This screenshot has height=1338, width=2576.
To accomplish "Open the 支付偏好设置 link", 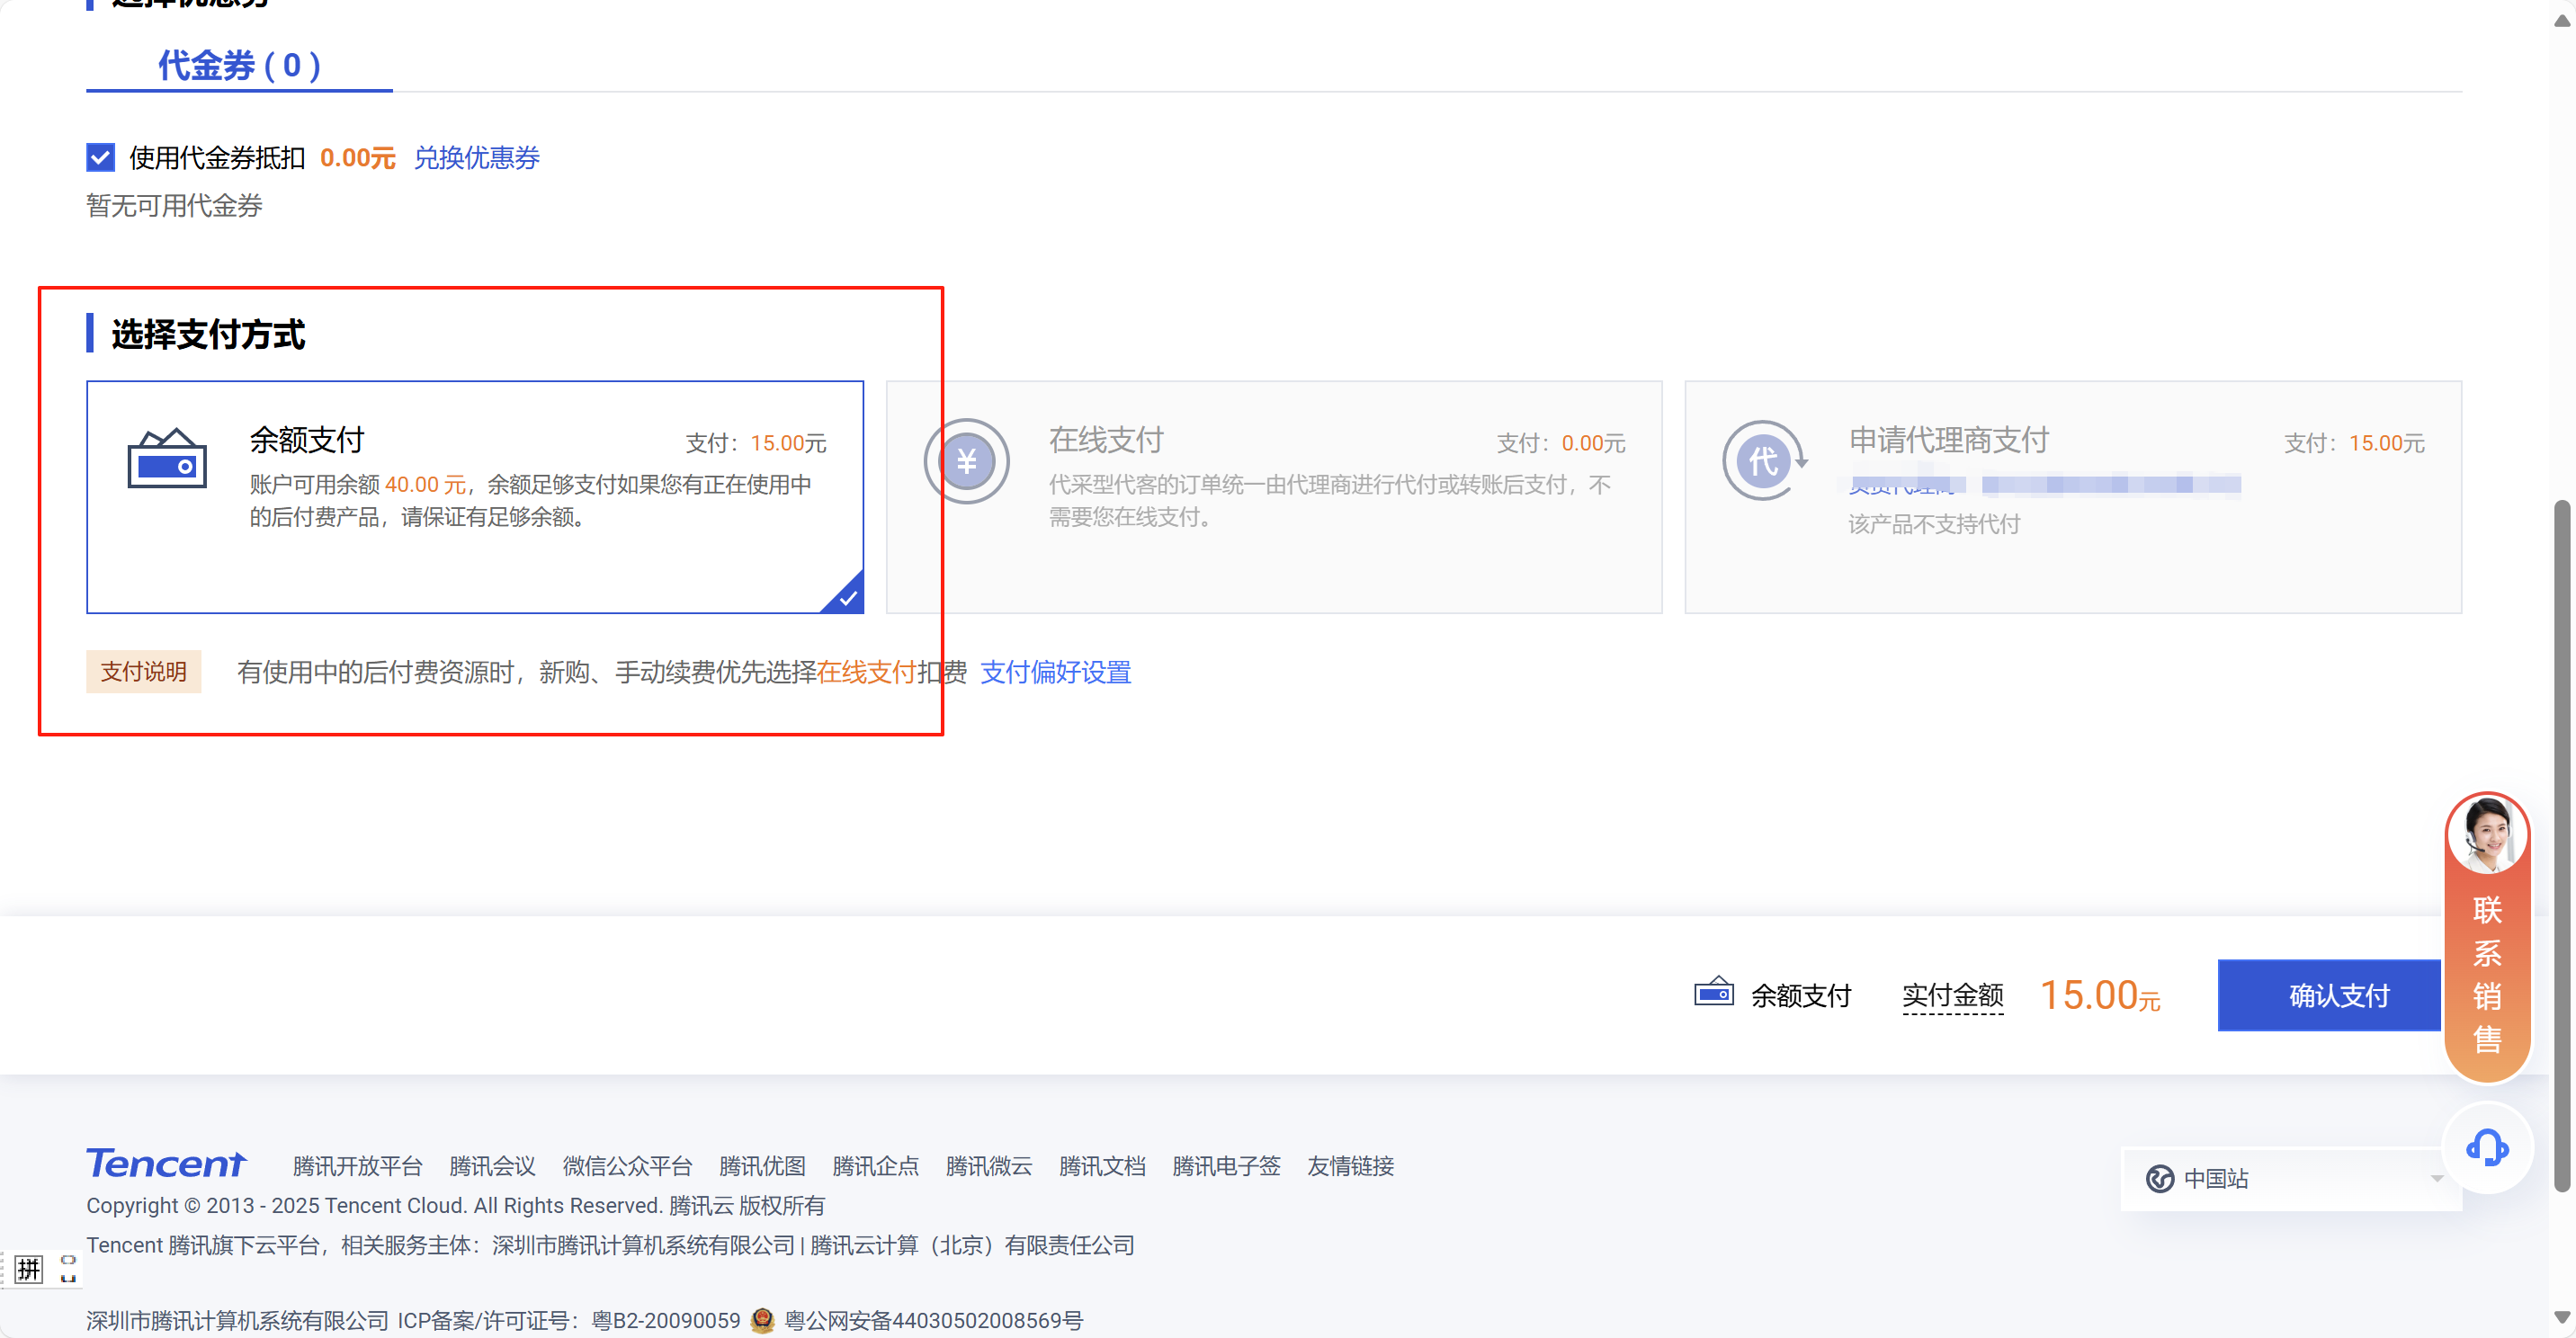I will 1056,672.
